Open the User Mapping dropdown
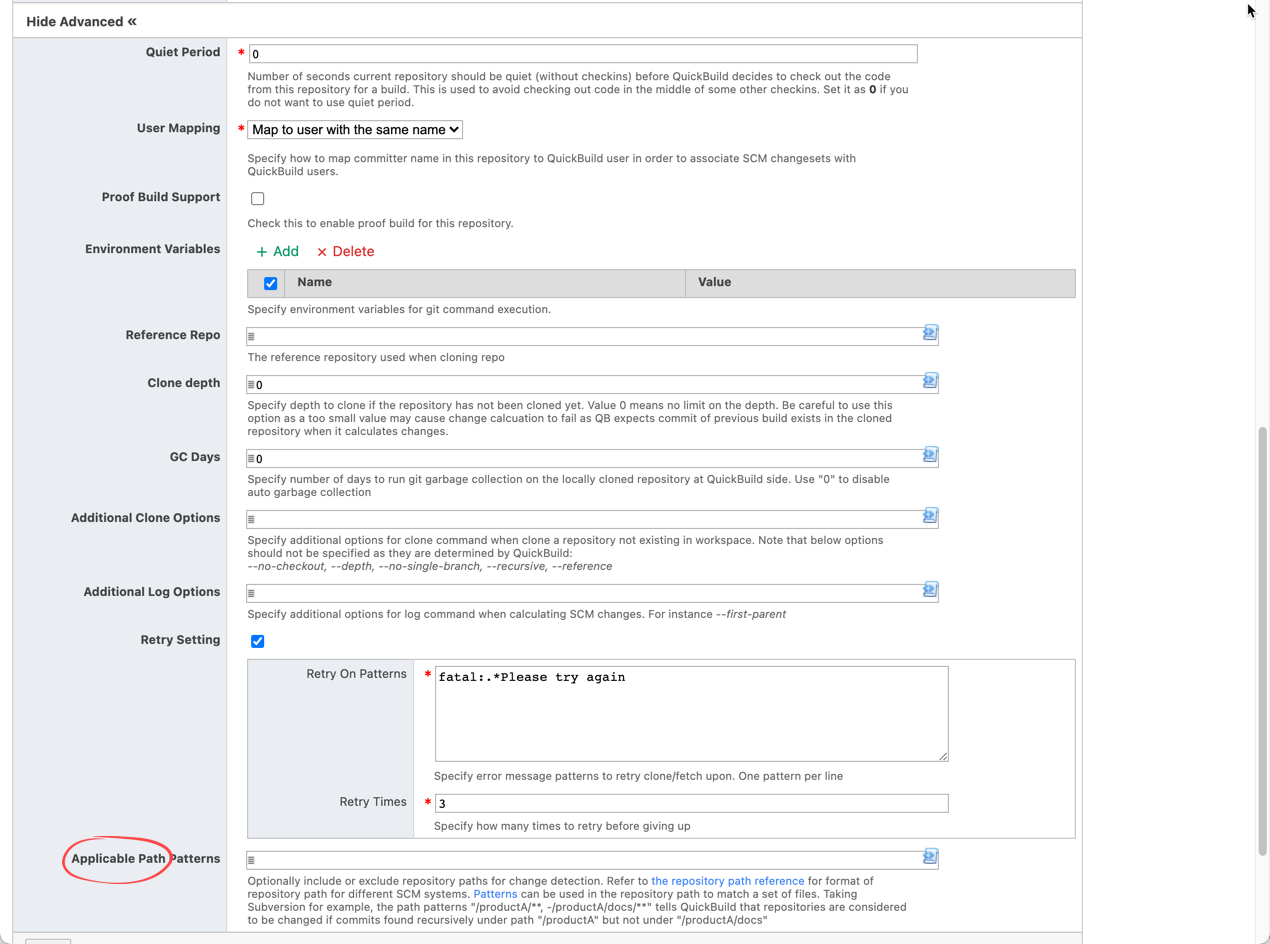Viewport: 1270px width, 944px height. [x=355, y=129]
